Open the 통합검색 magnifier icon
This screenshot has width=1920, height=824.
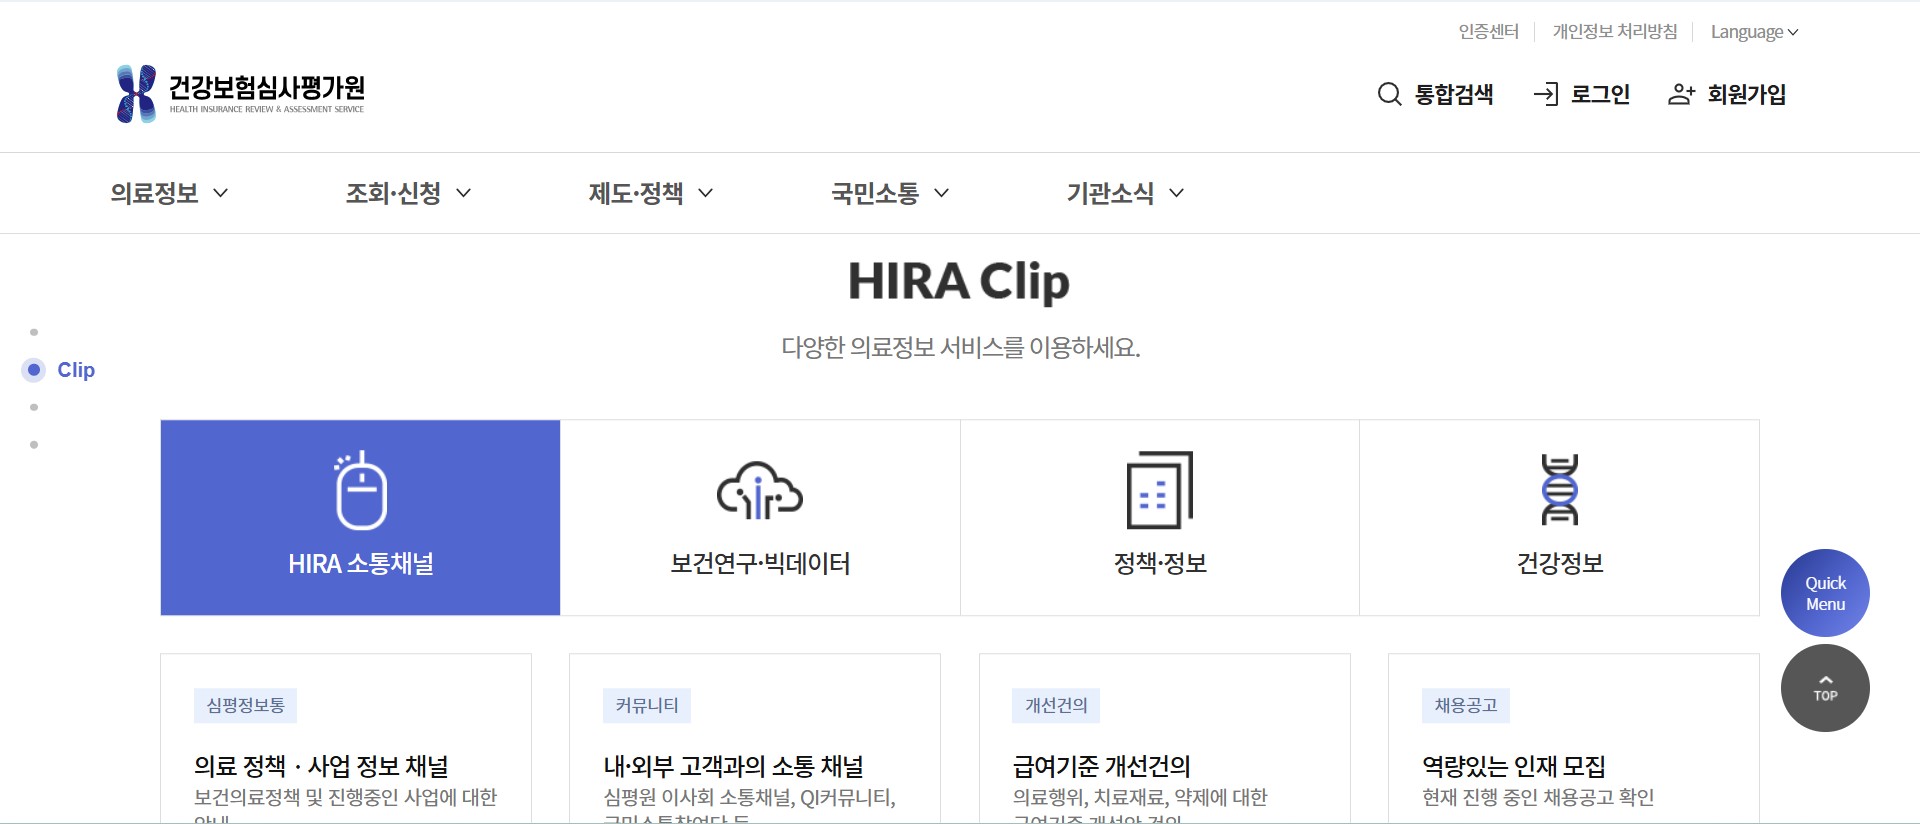1389,95
